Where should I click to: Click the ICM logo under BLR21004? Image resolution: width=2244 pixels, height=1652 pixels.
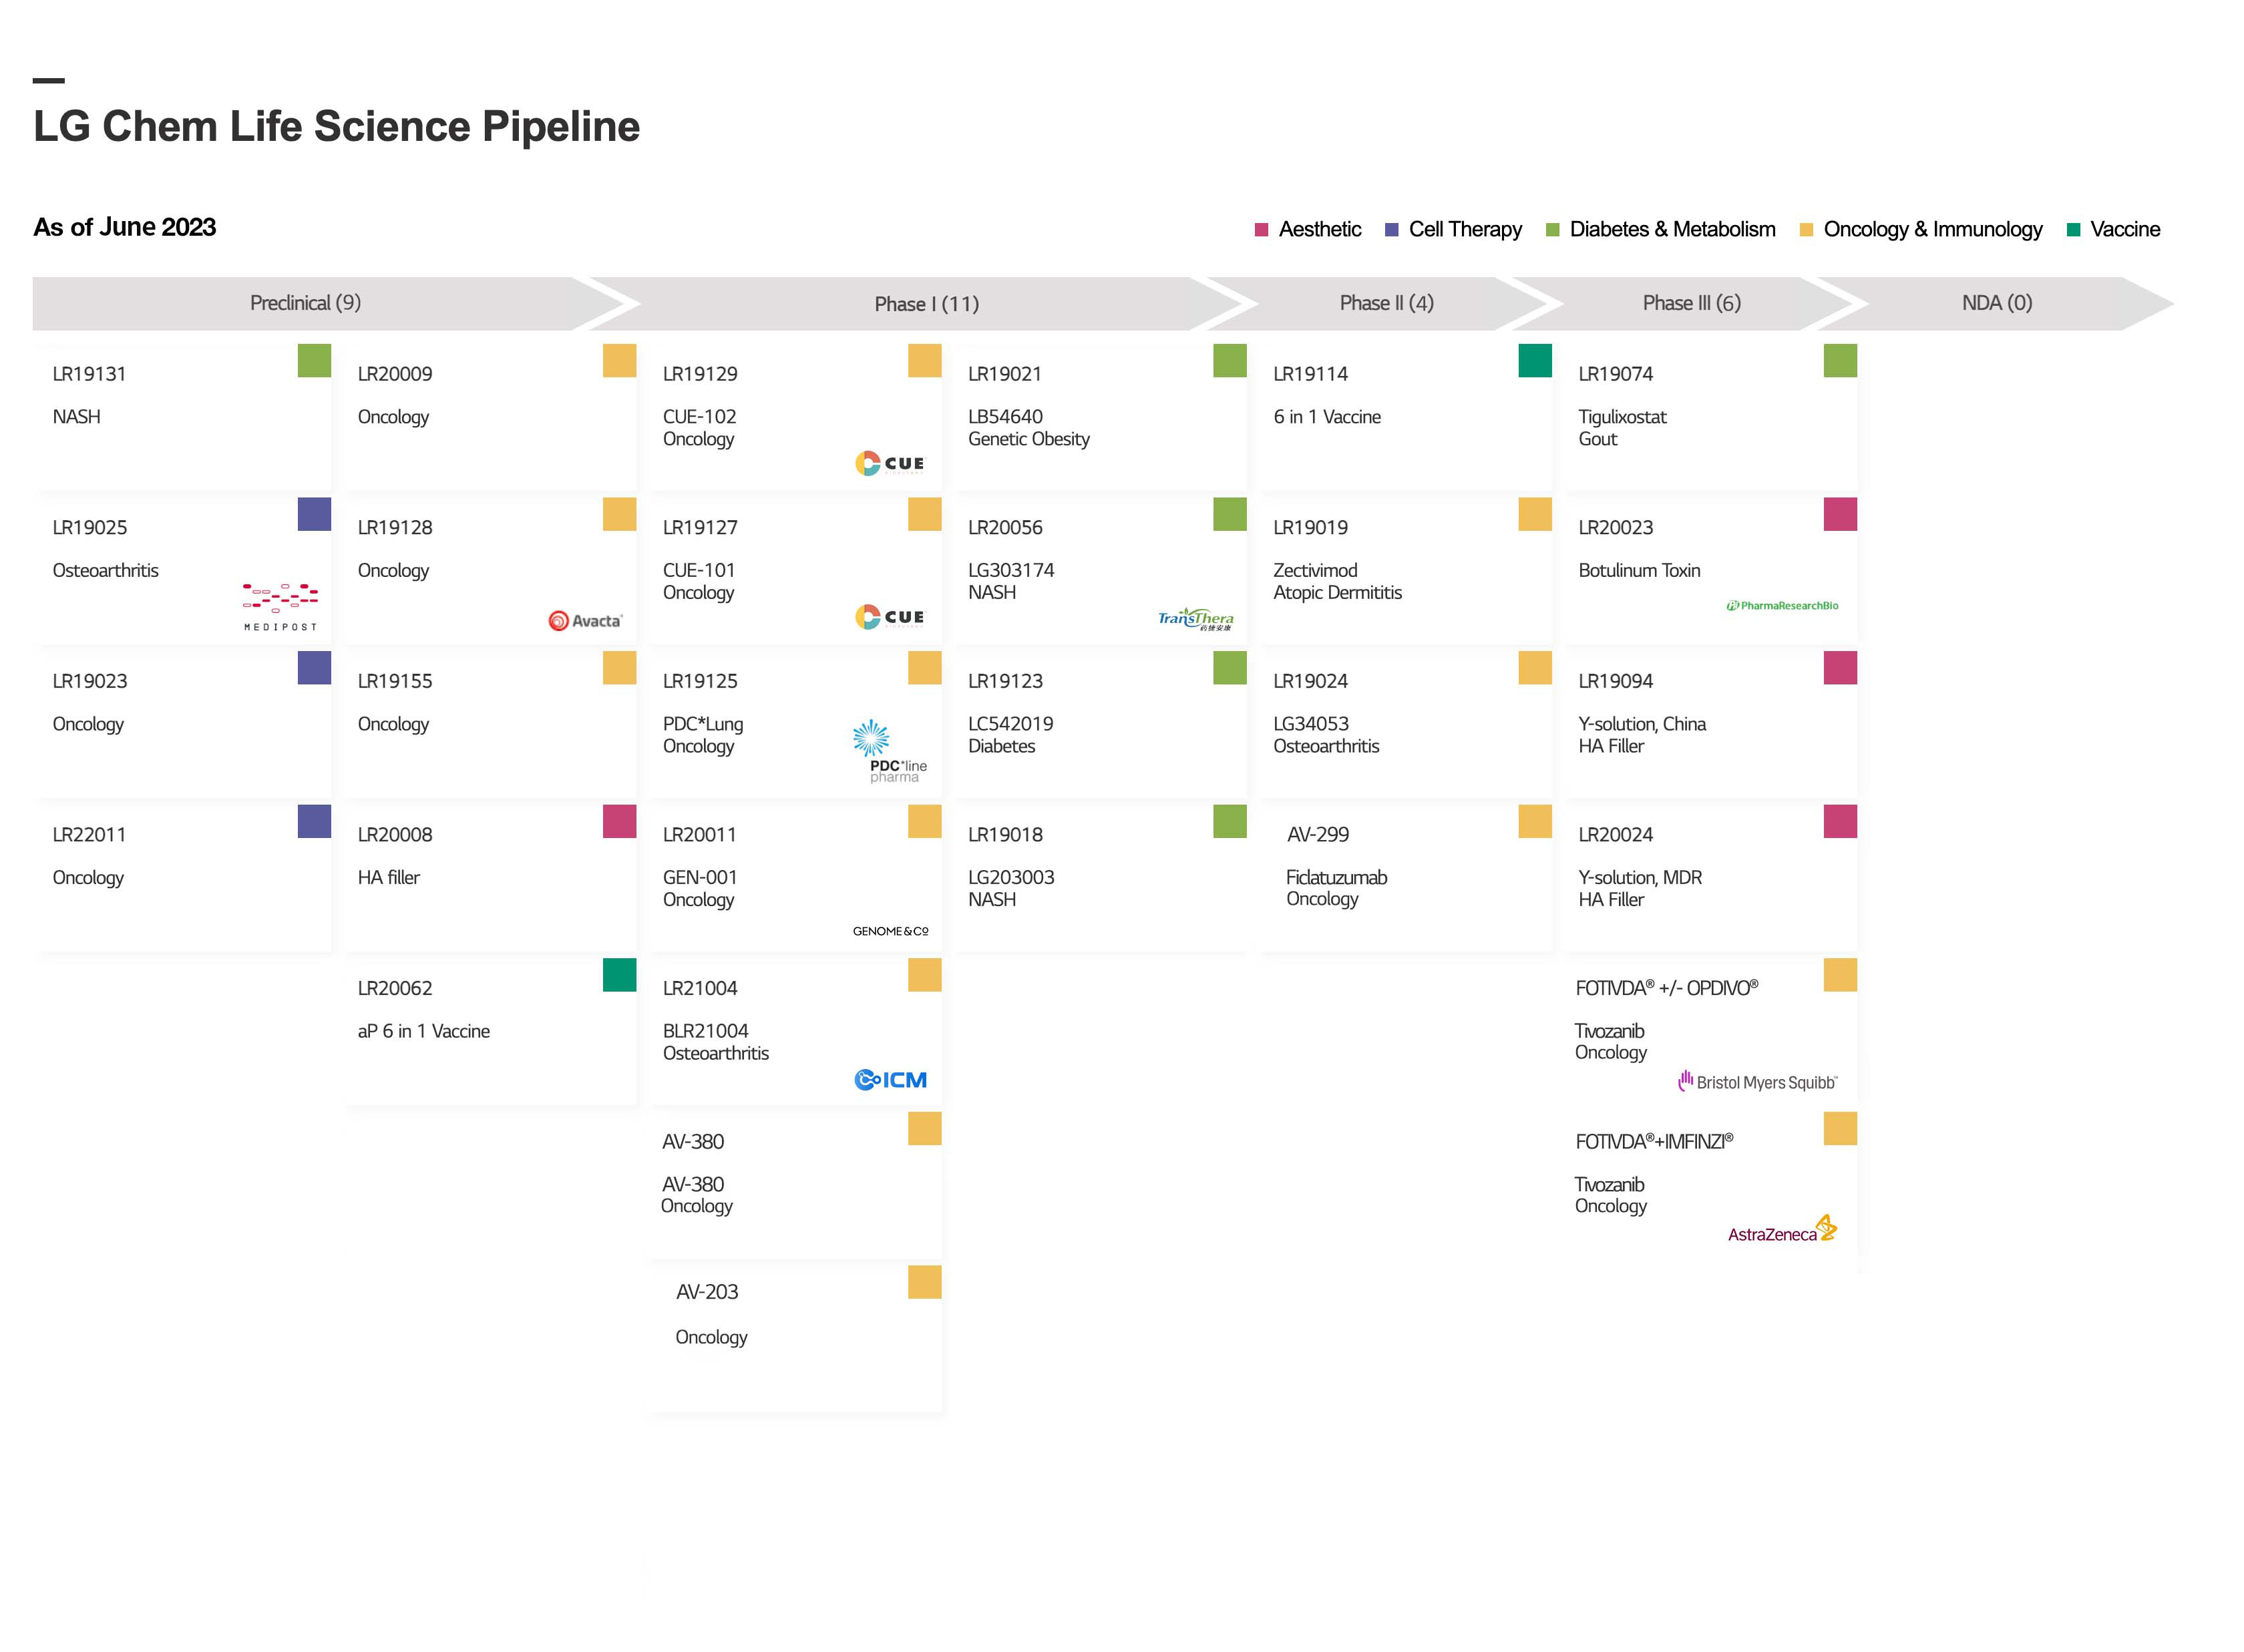(890, 1080)
